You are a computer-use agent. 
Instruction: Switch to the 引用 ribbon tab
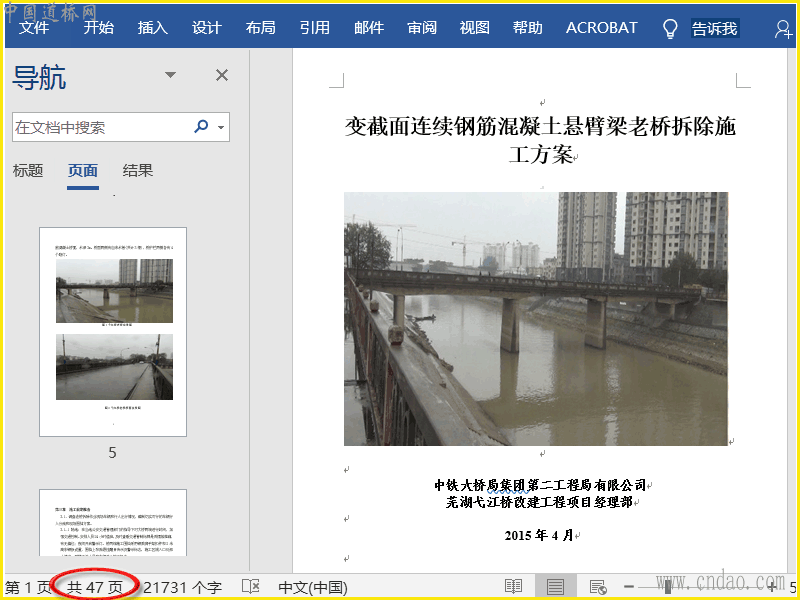[x=315, y=28]
